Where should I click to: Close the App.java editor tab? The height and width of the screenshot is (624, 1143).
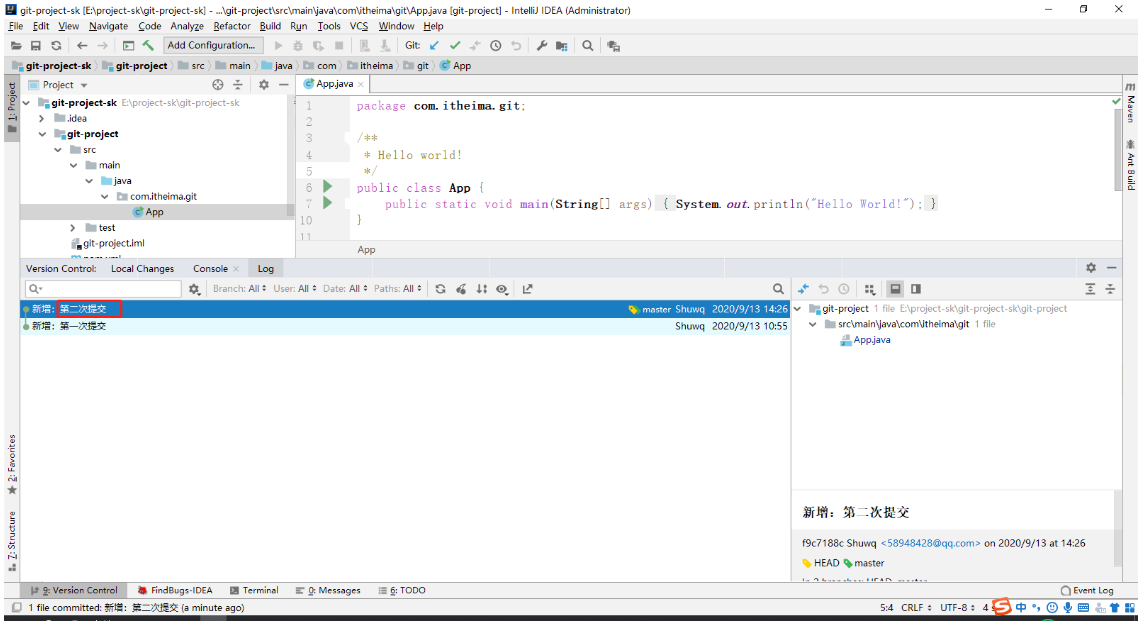(361, 85)
